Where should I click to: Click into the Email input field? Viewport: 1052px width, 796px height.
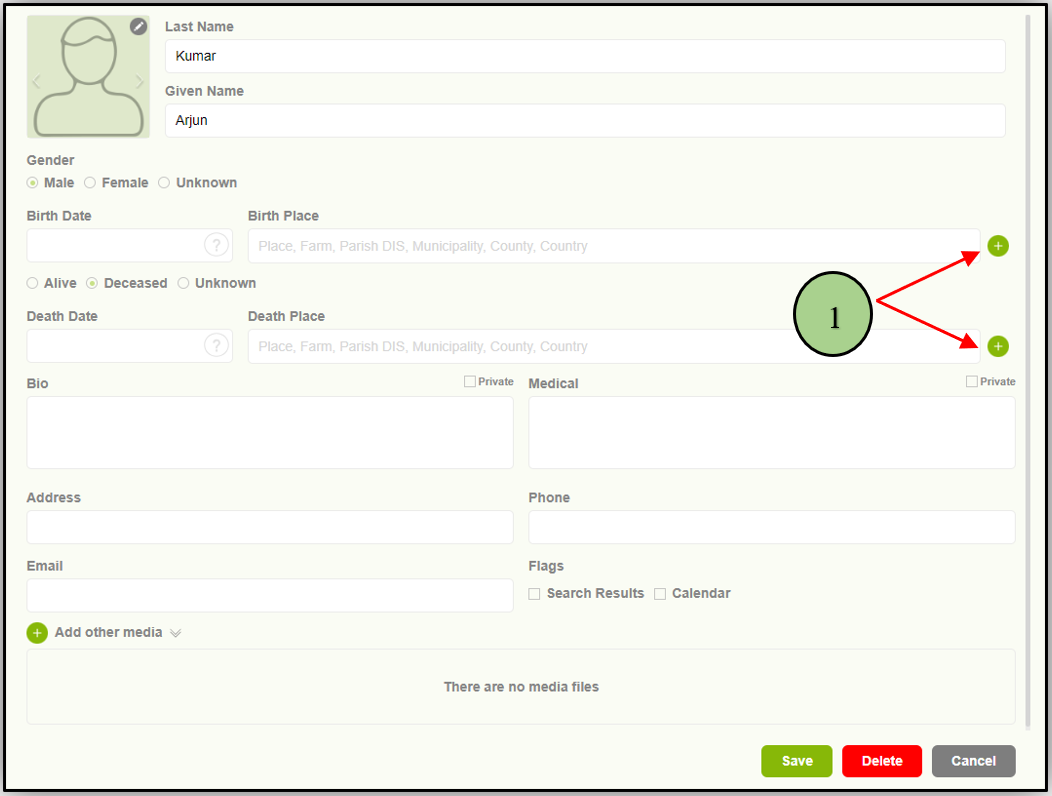coord(270,595)
